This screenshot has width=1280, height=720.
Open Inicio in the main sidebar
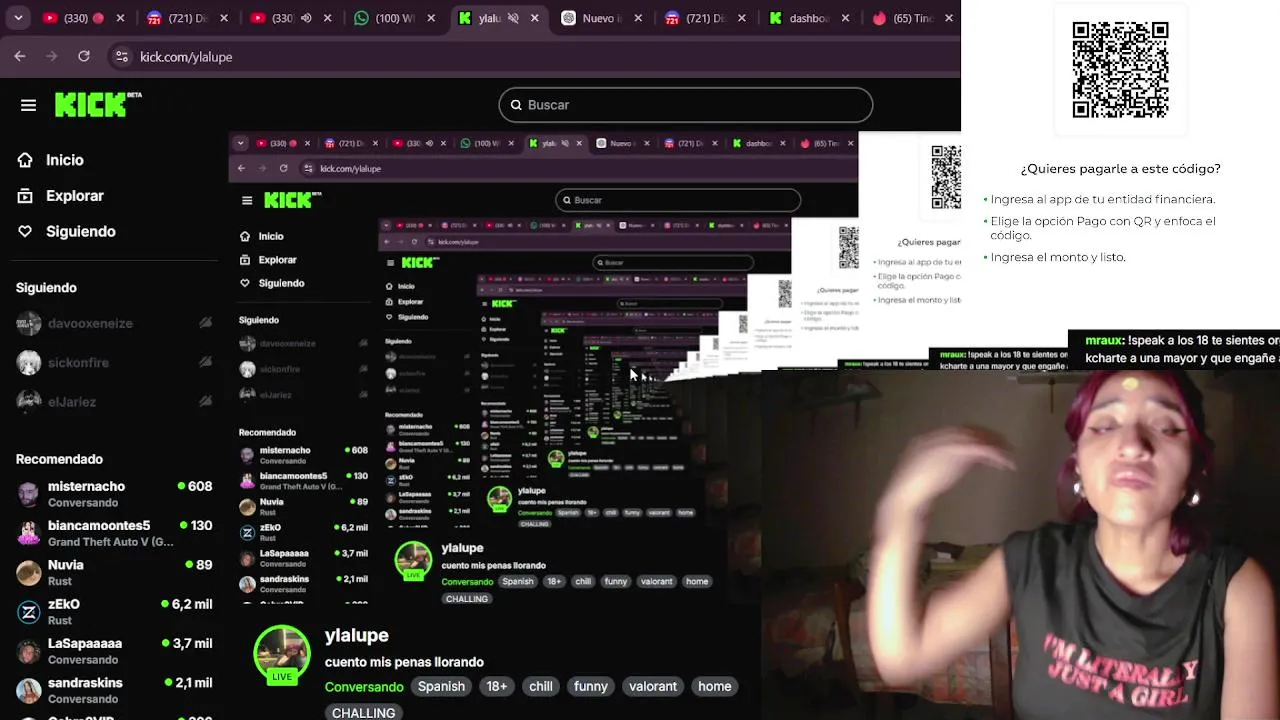[64, 160]
